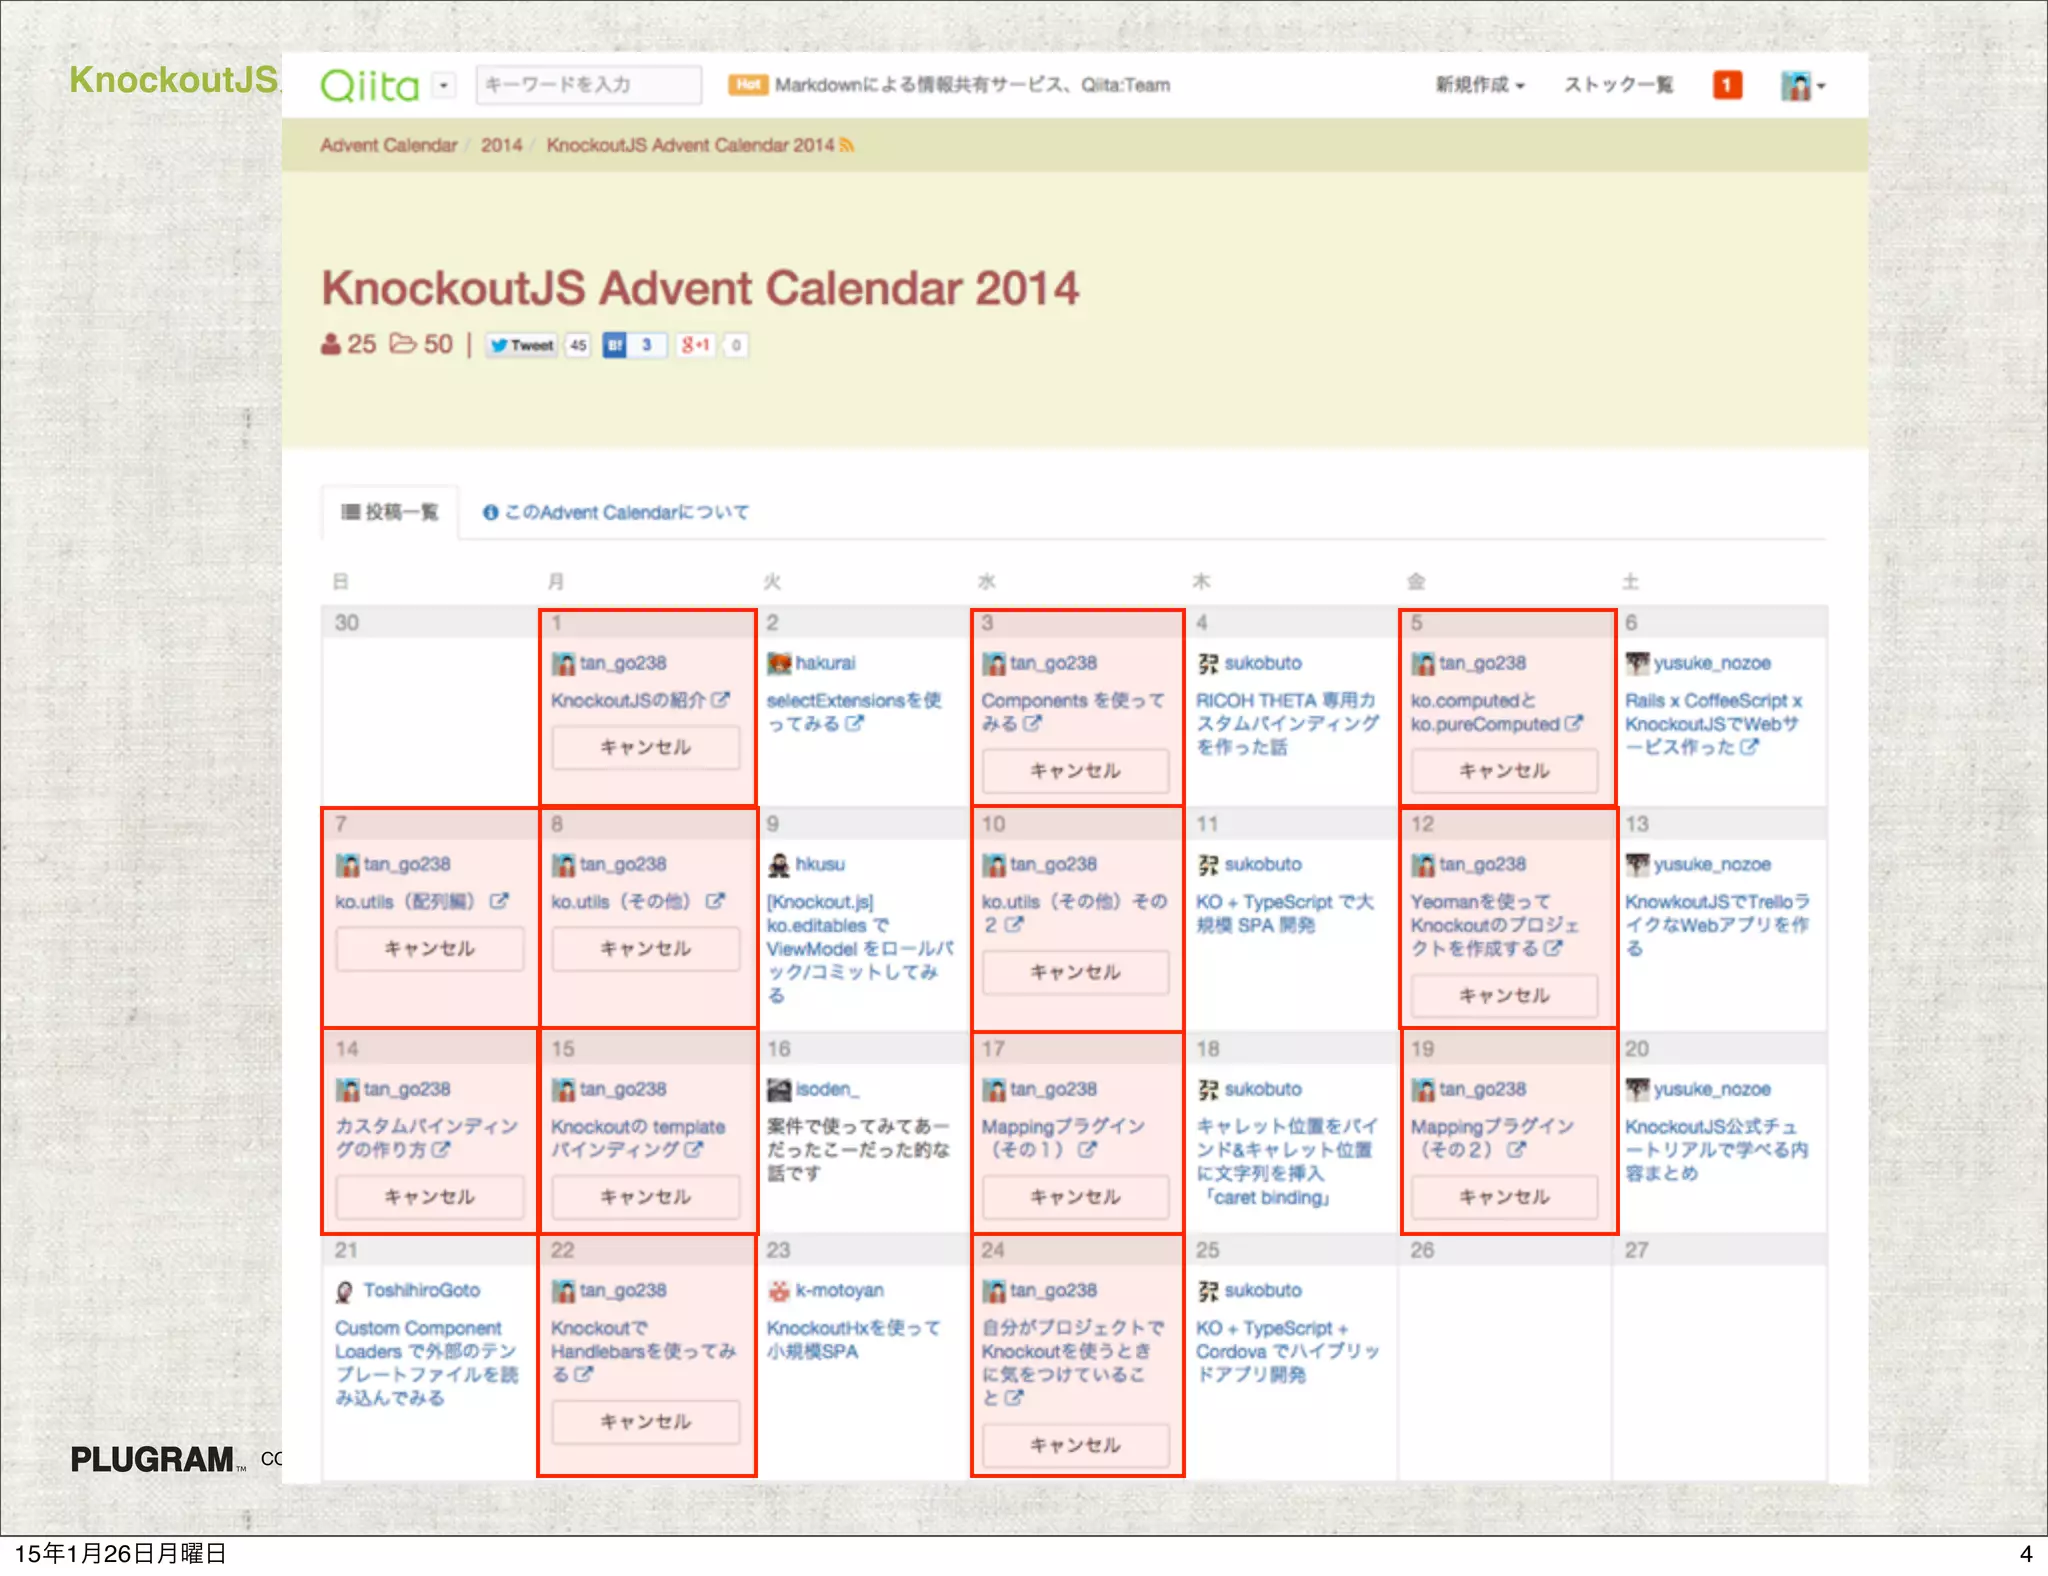Open the user avatar account menu
The width and height of the screenshot is (2048, 1576).
(1803, 86)
